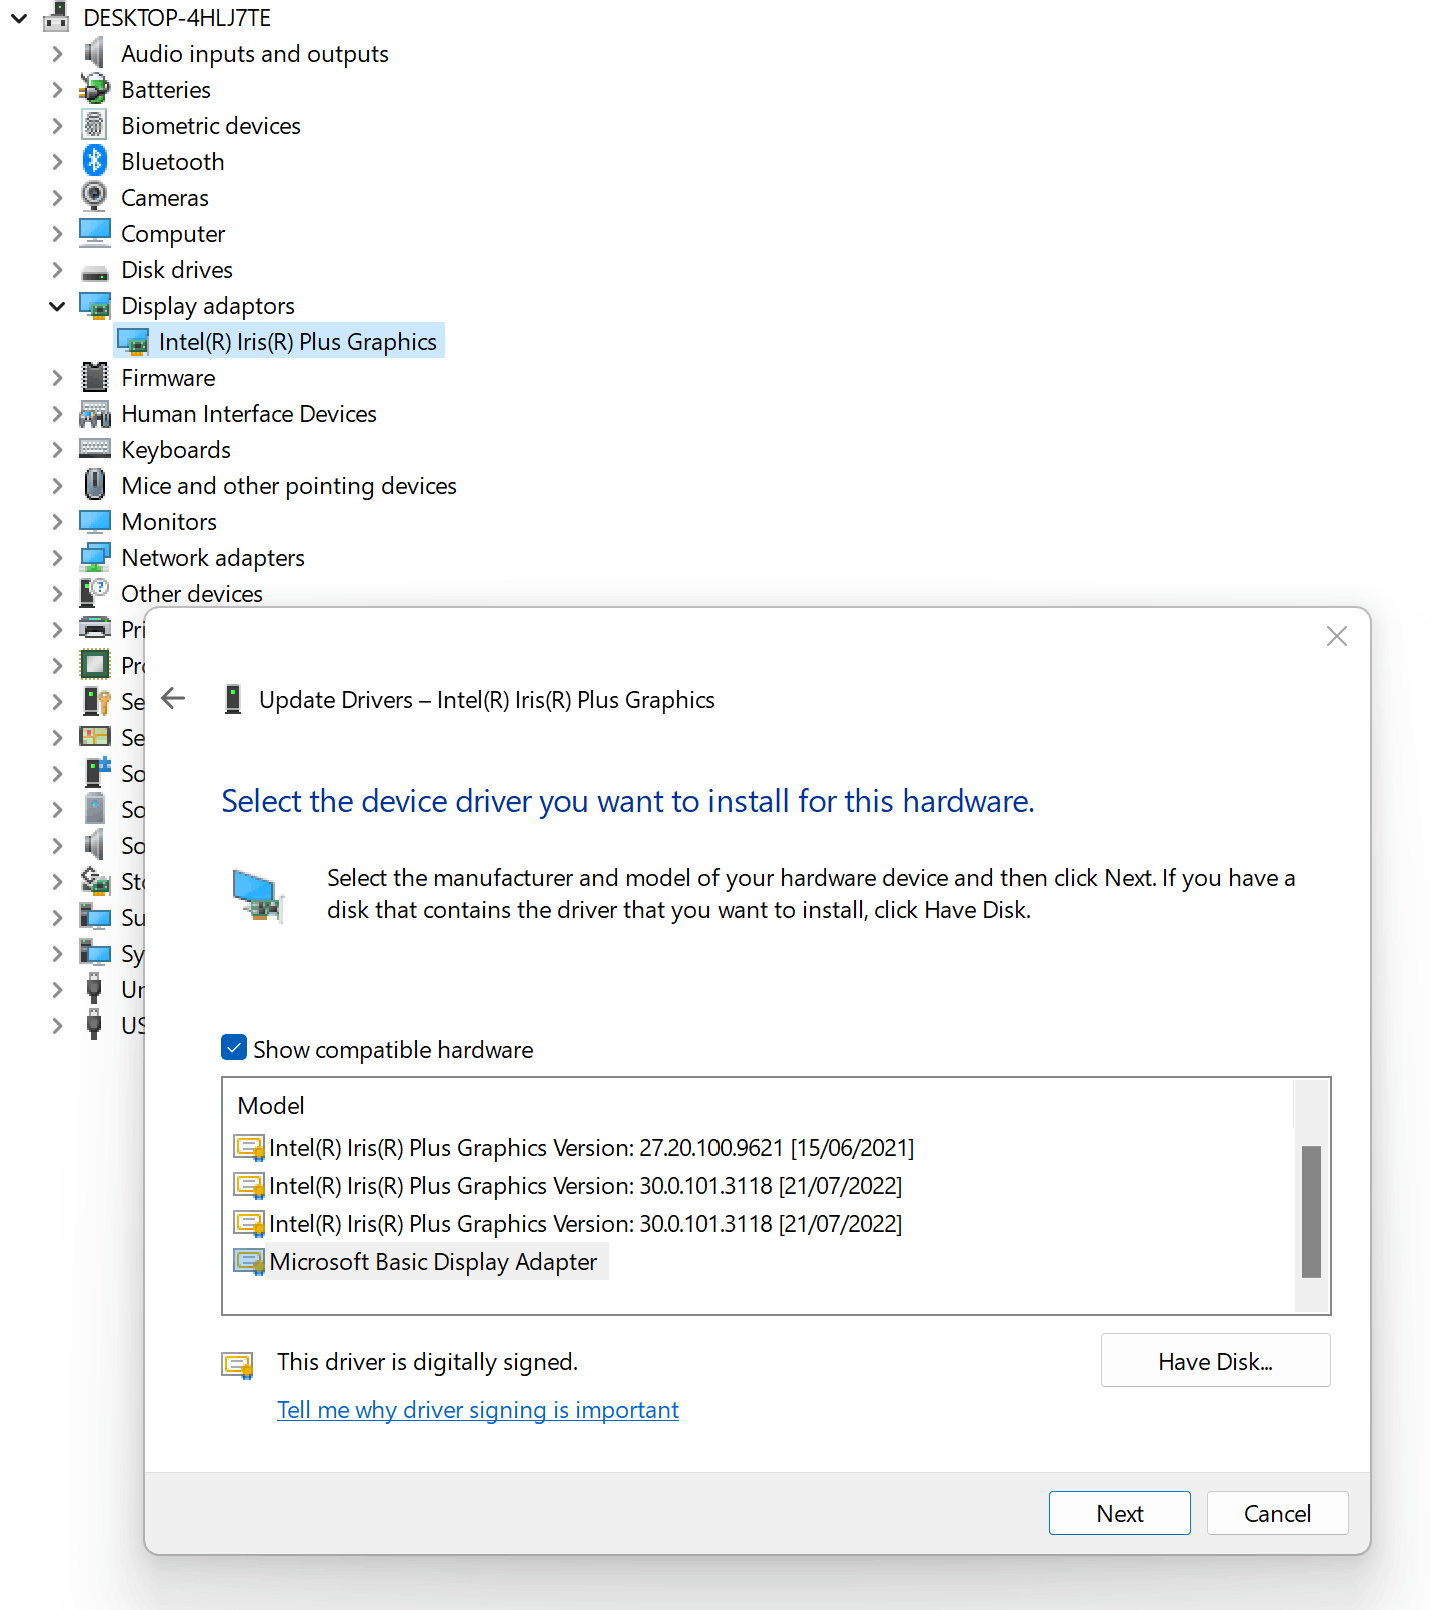Click the Human Interface Devices icon
Image resolution: width=1430 pixels, height=1610 pixels.
point(95,413)
